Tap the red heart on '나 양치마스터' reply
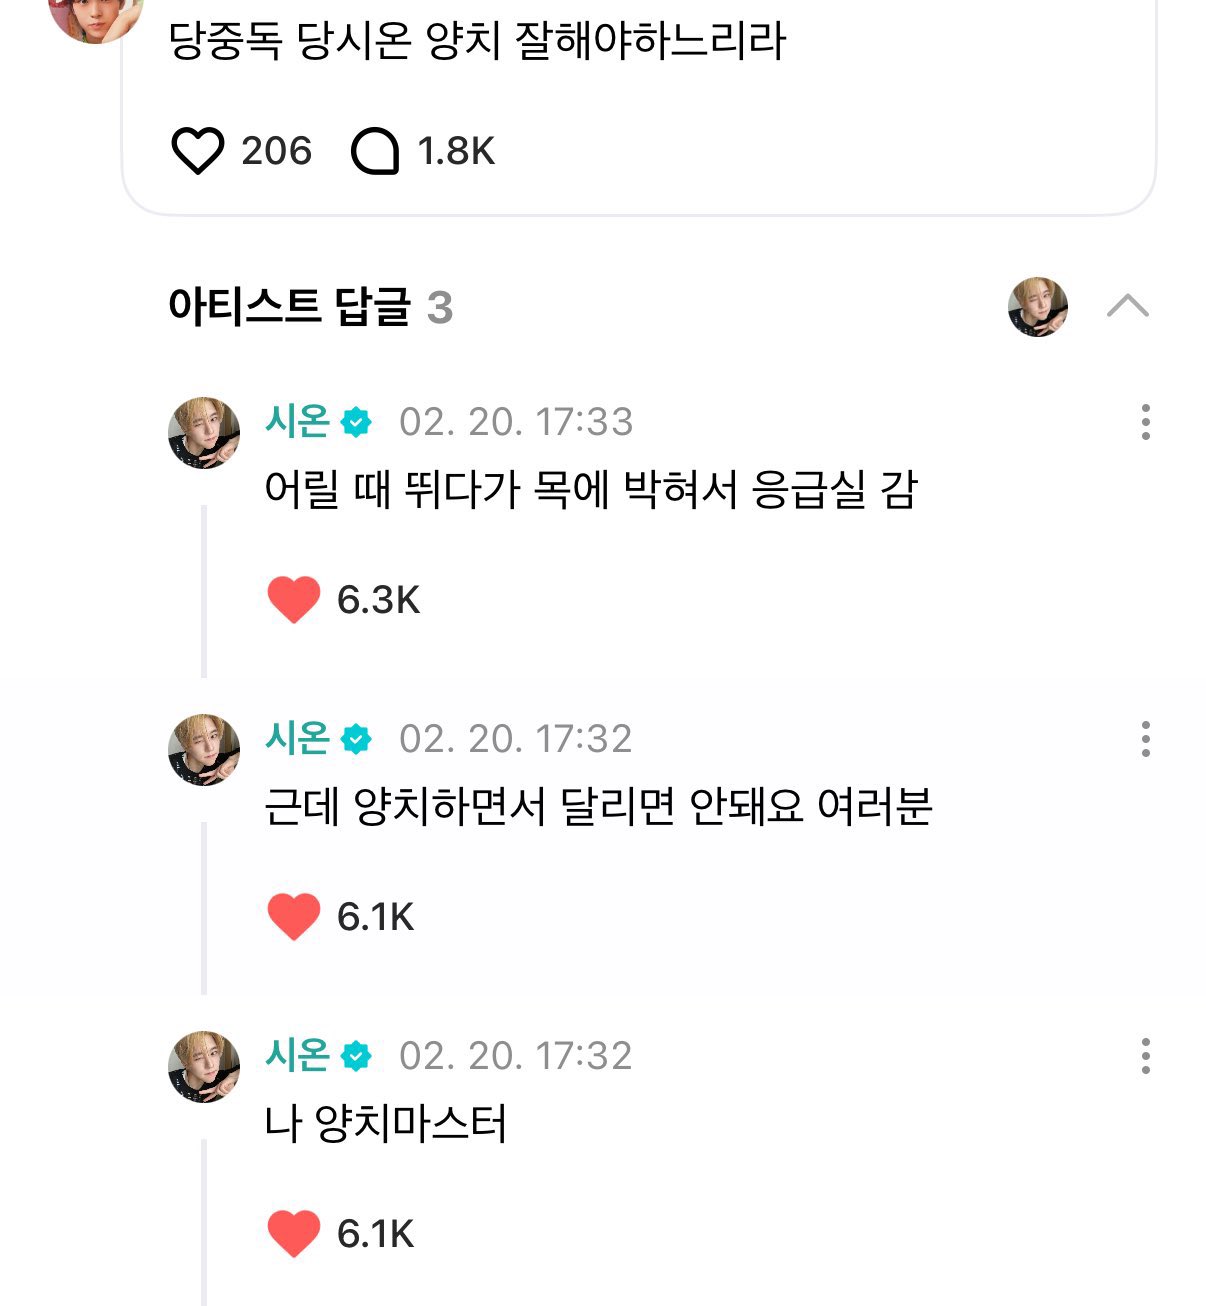This screenshot has width=1206, height=1306. click(x=294, y=1233)
